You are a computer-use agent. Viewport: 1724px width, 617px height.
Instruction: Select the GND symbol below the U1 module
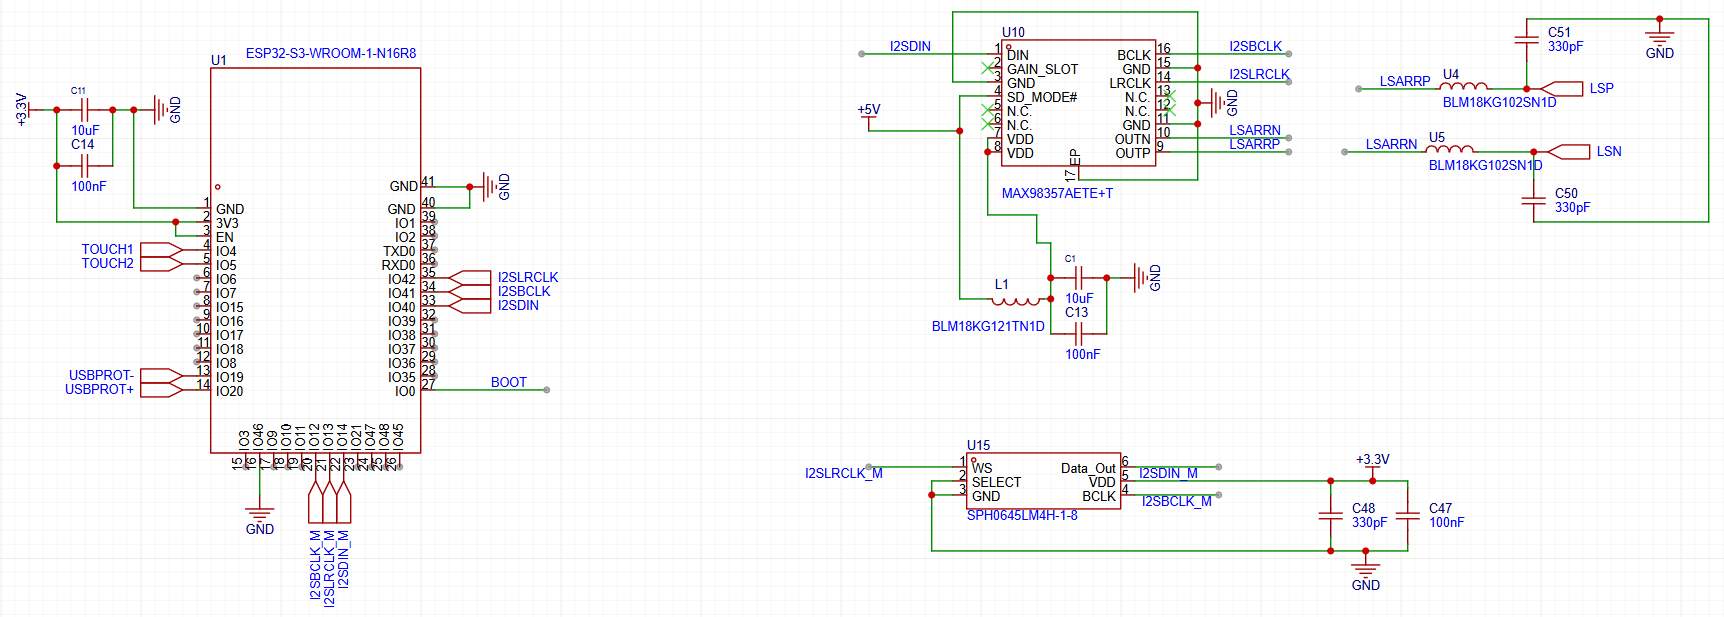260,518
